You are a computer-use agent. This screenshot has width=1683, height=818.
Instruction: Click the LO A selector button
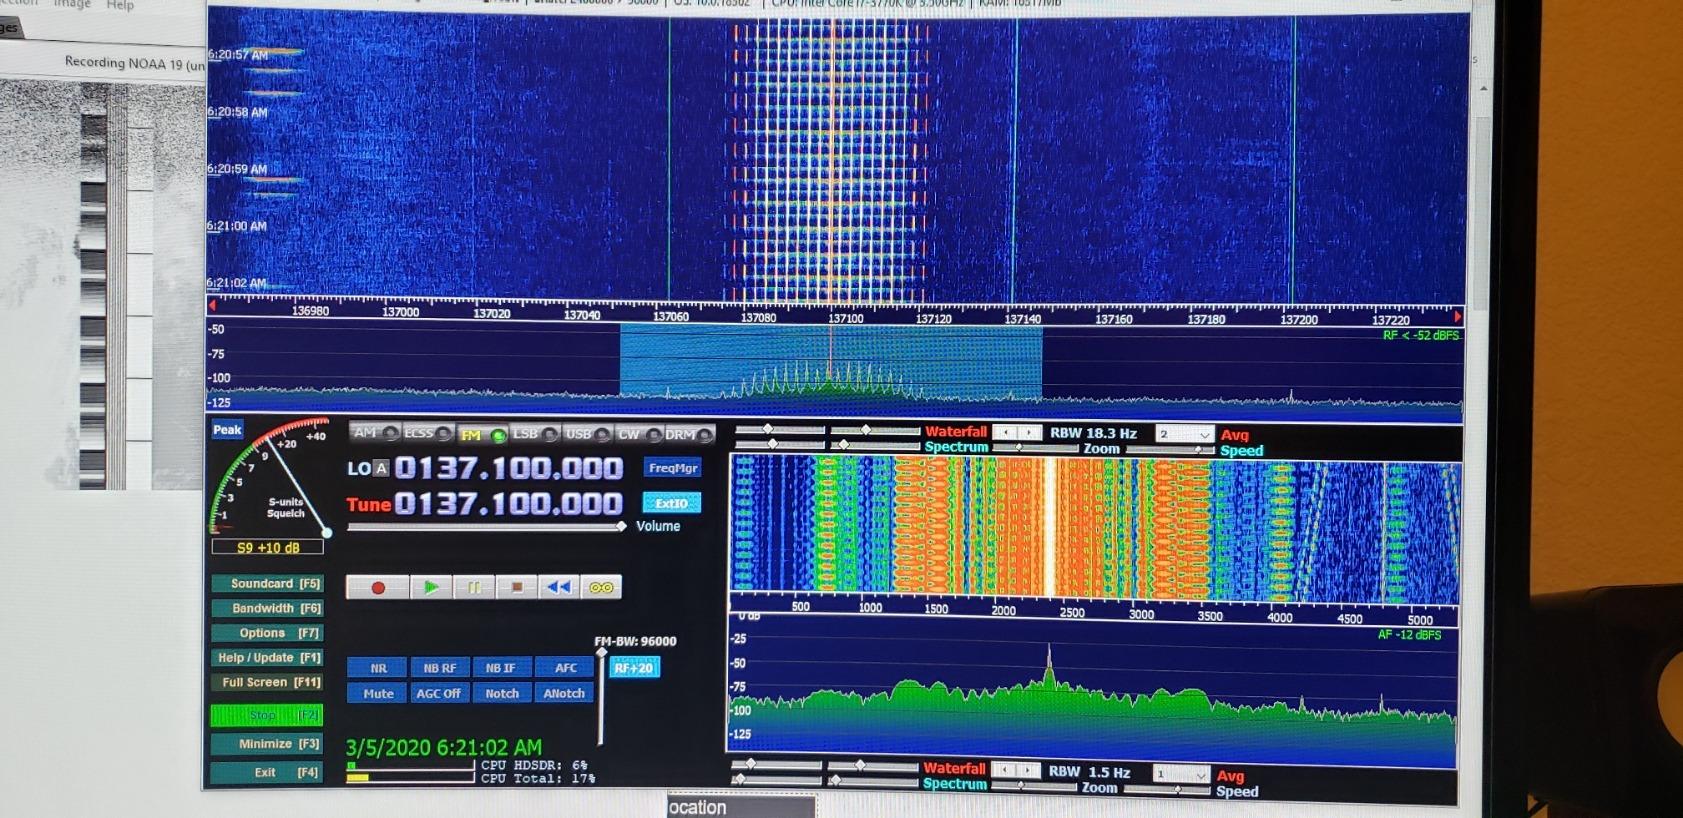380,468
